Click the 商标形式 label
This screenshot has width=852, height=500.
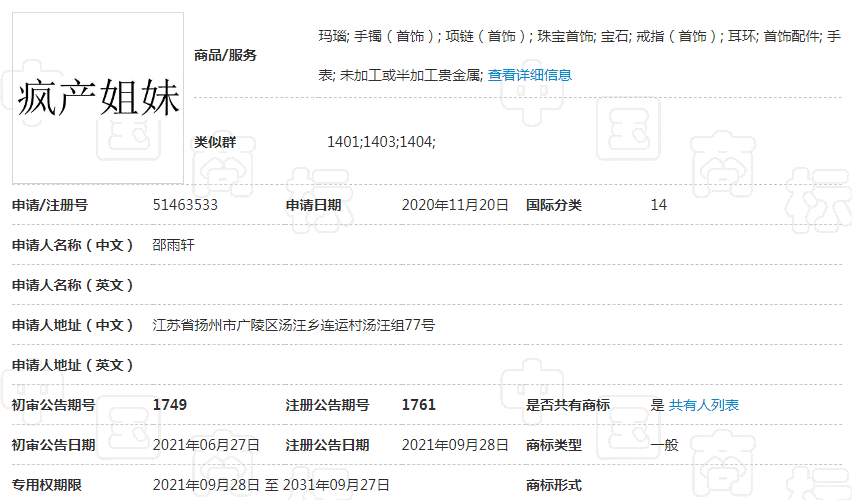coord(554,485)
